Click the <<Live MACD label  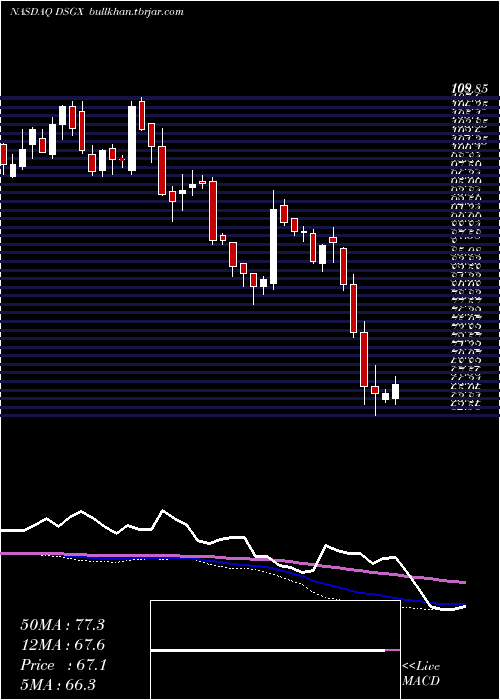tap(421, 674)
